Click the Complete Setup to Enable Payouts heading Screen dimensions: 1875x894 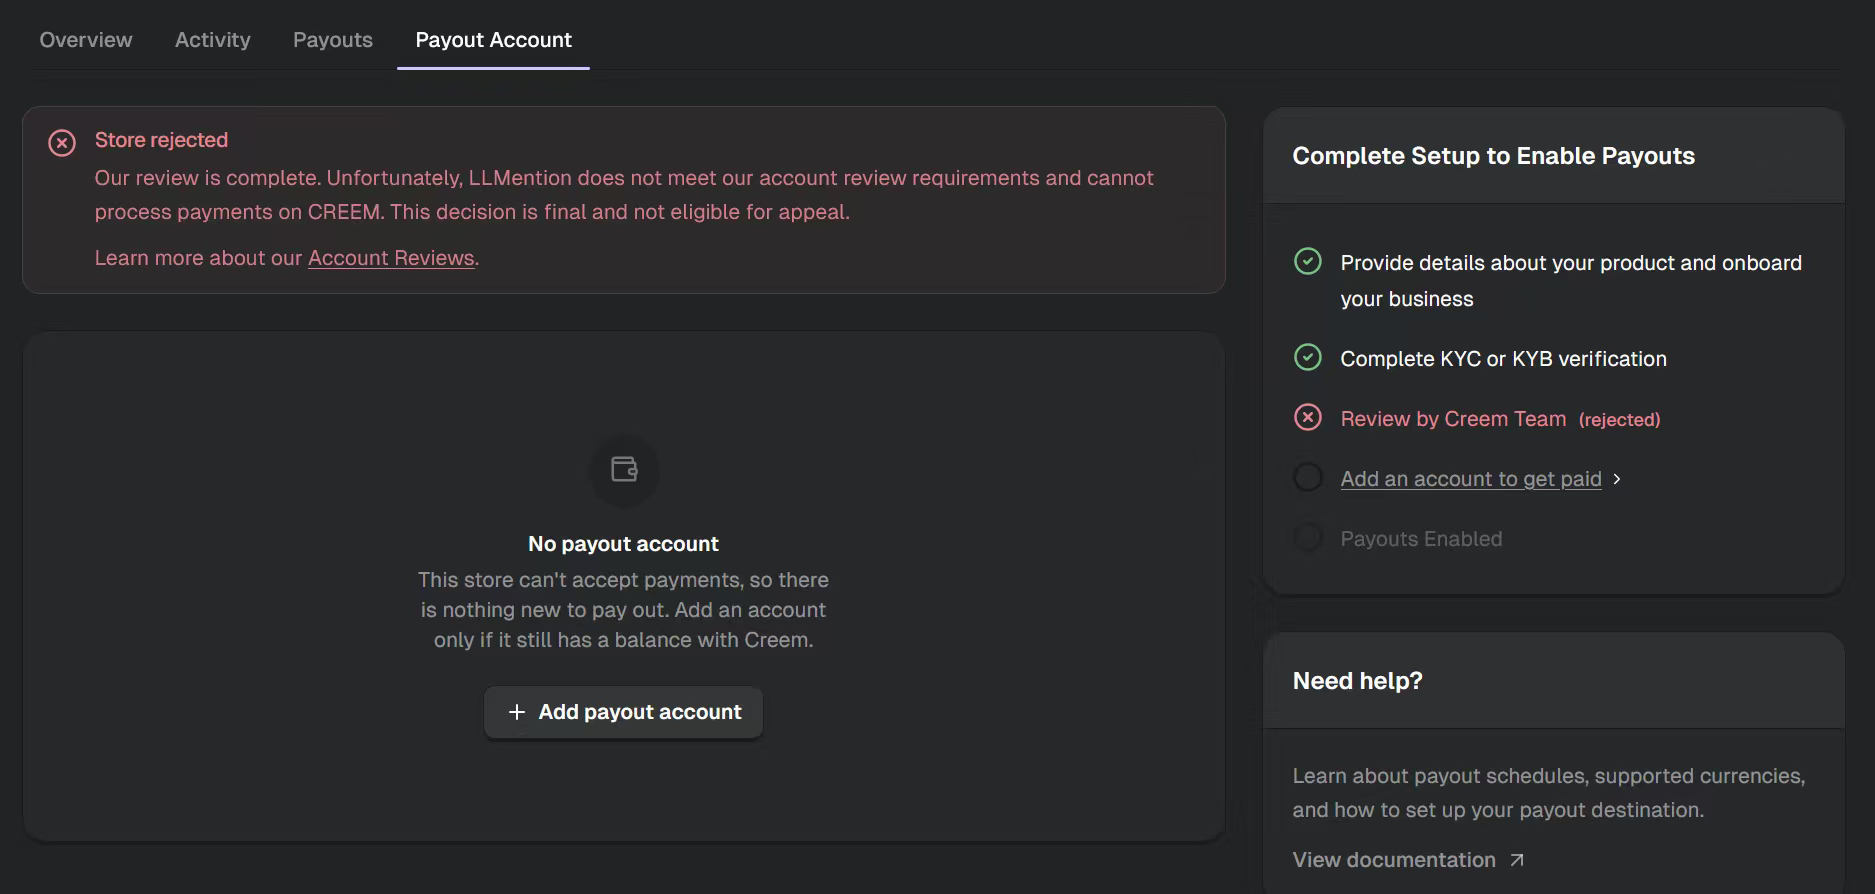(x=1493, y=156)
